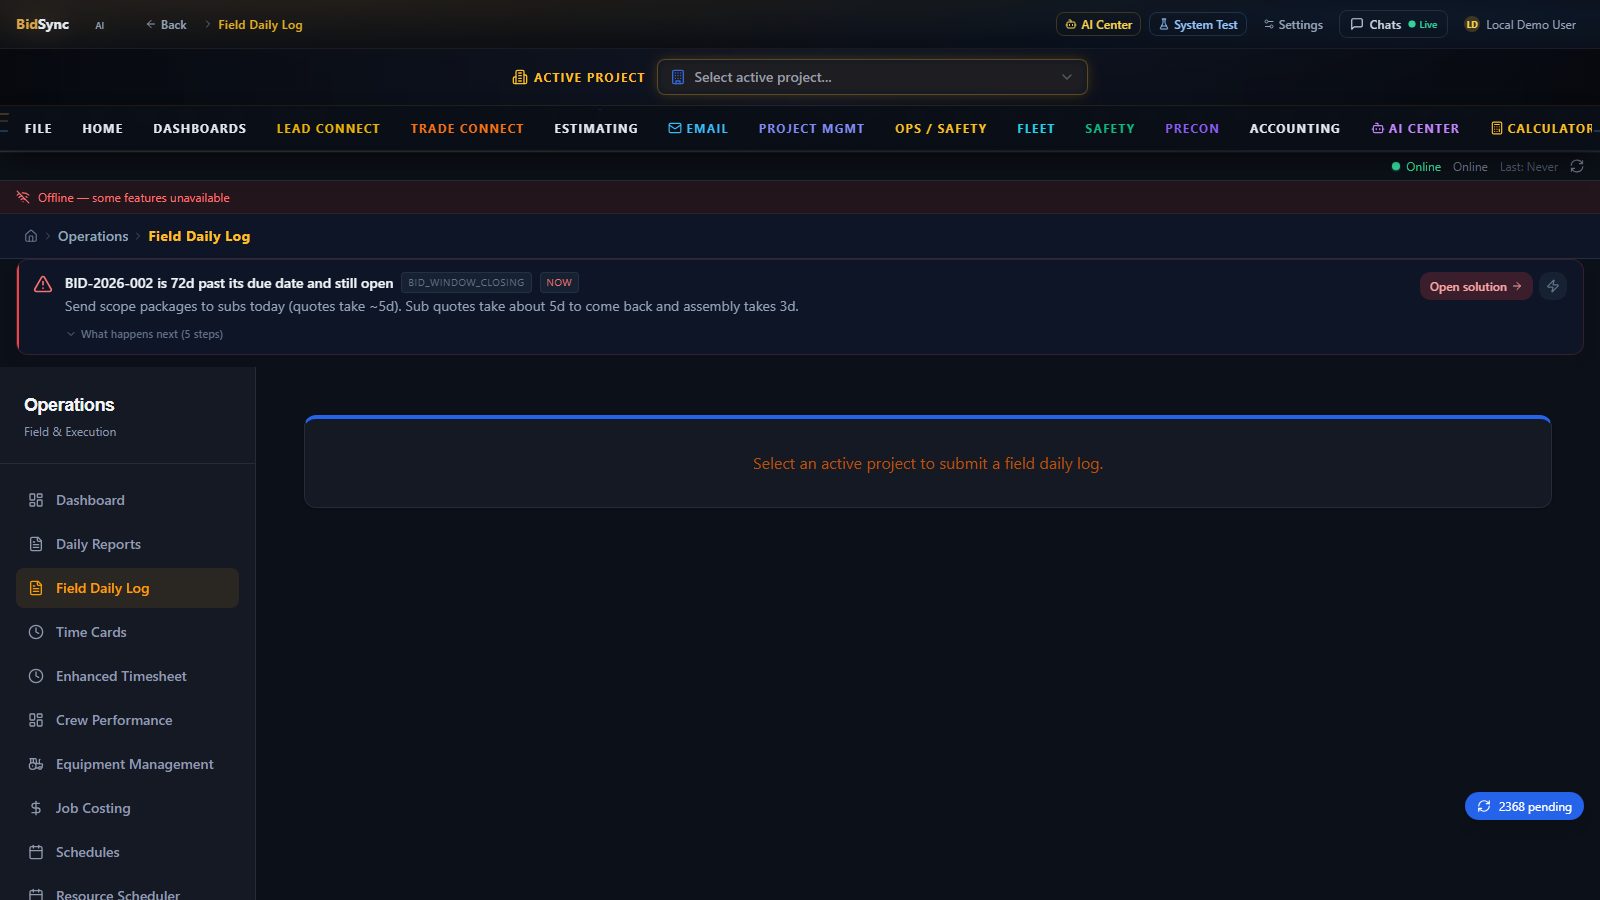Open the PROJECT MGMT menu
This screenshot has width=1600, height=900.
click(x=811, y=128)
